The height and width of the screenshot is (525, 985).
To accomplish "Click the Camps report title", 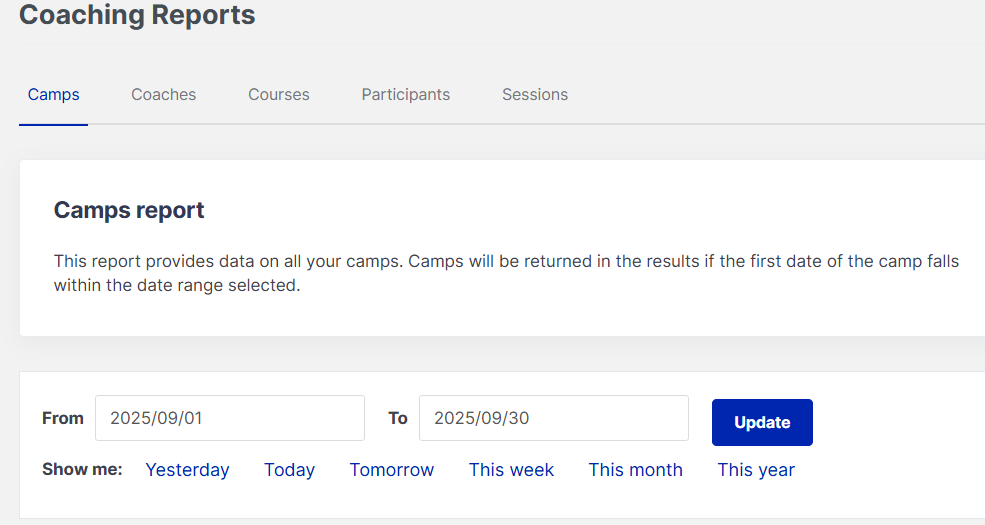I will (129, 210).
